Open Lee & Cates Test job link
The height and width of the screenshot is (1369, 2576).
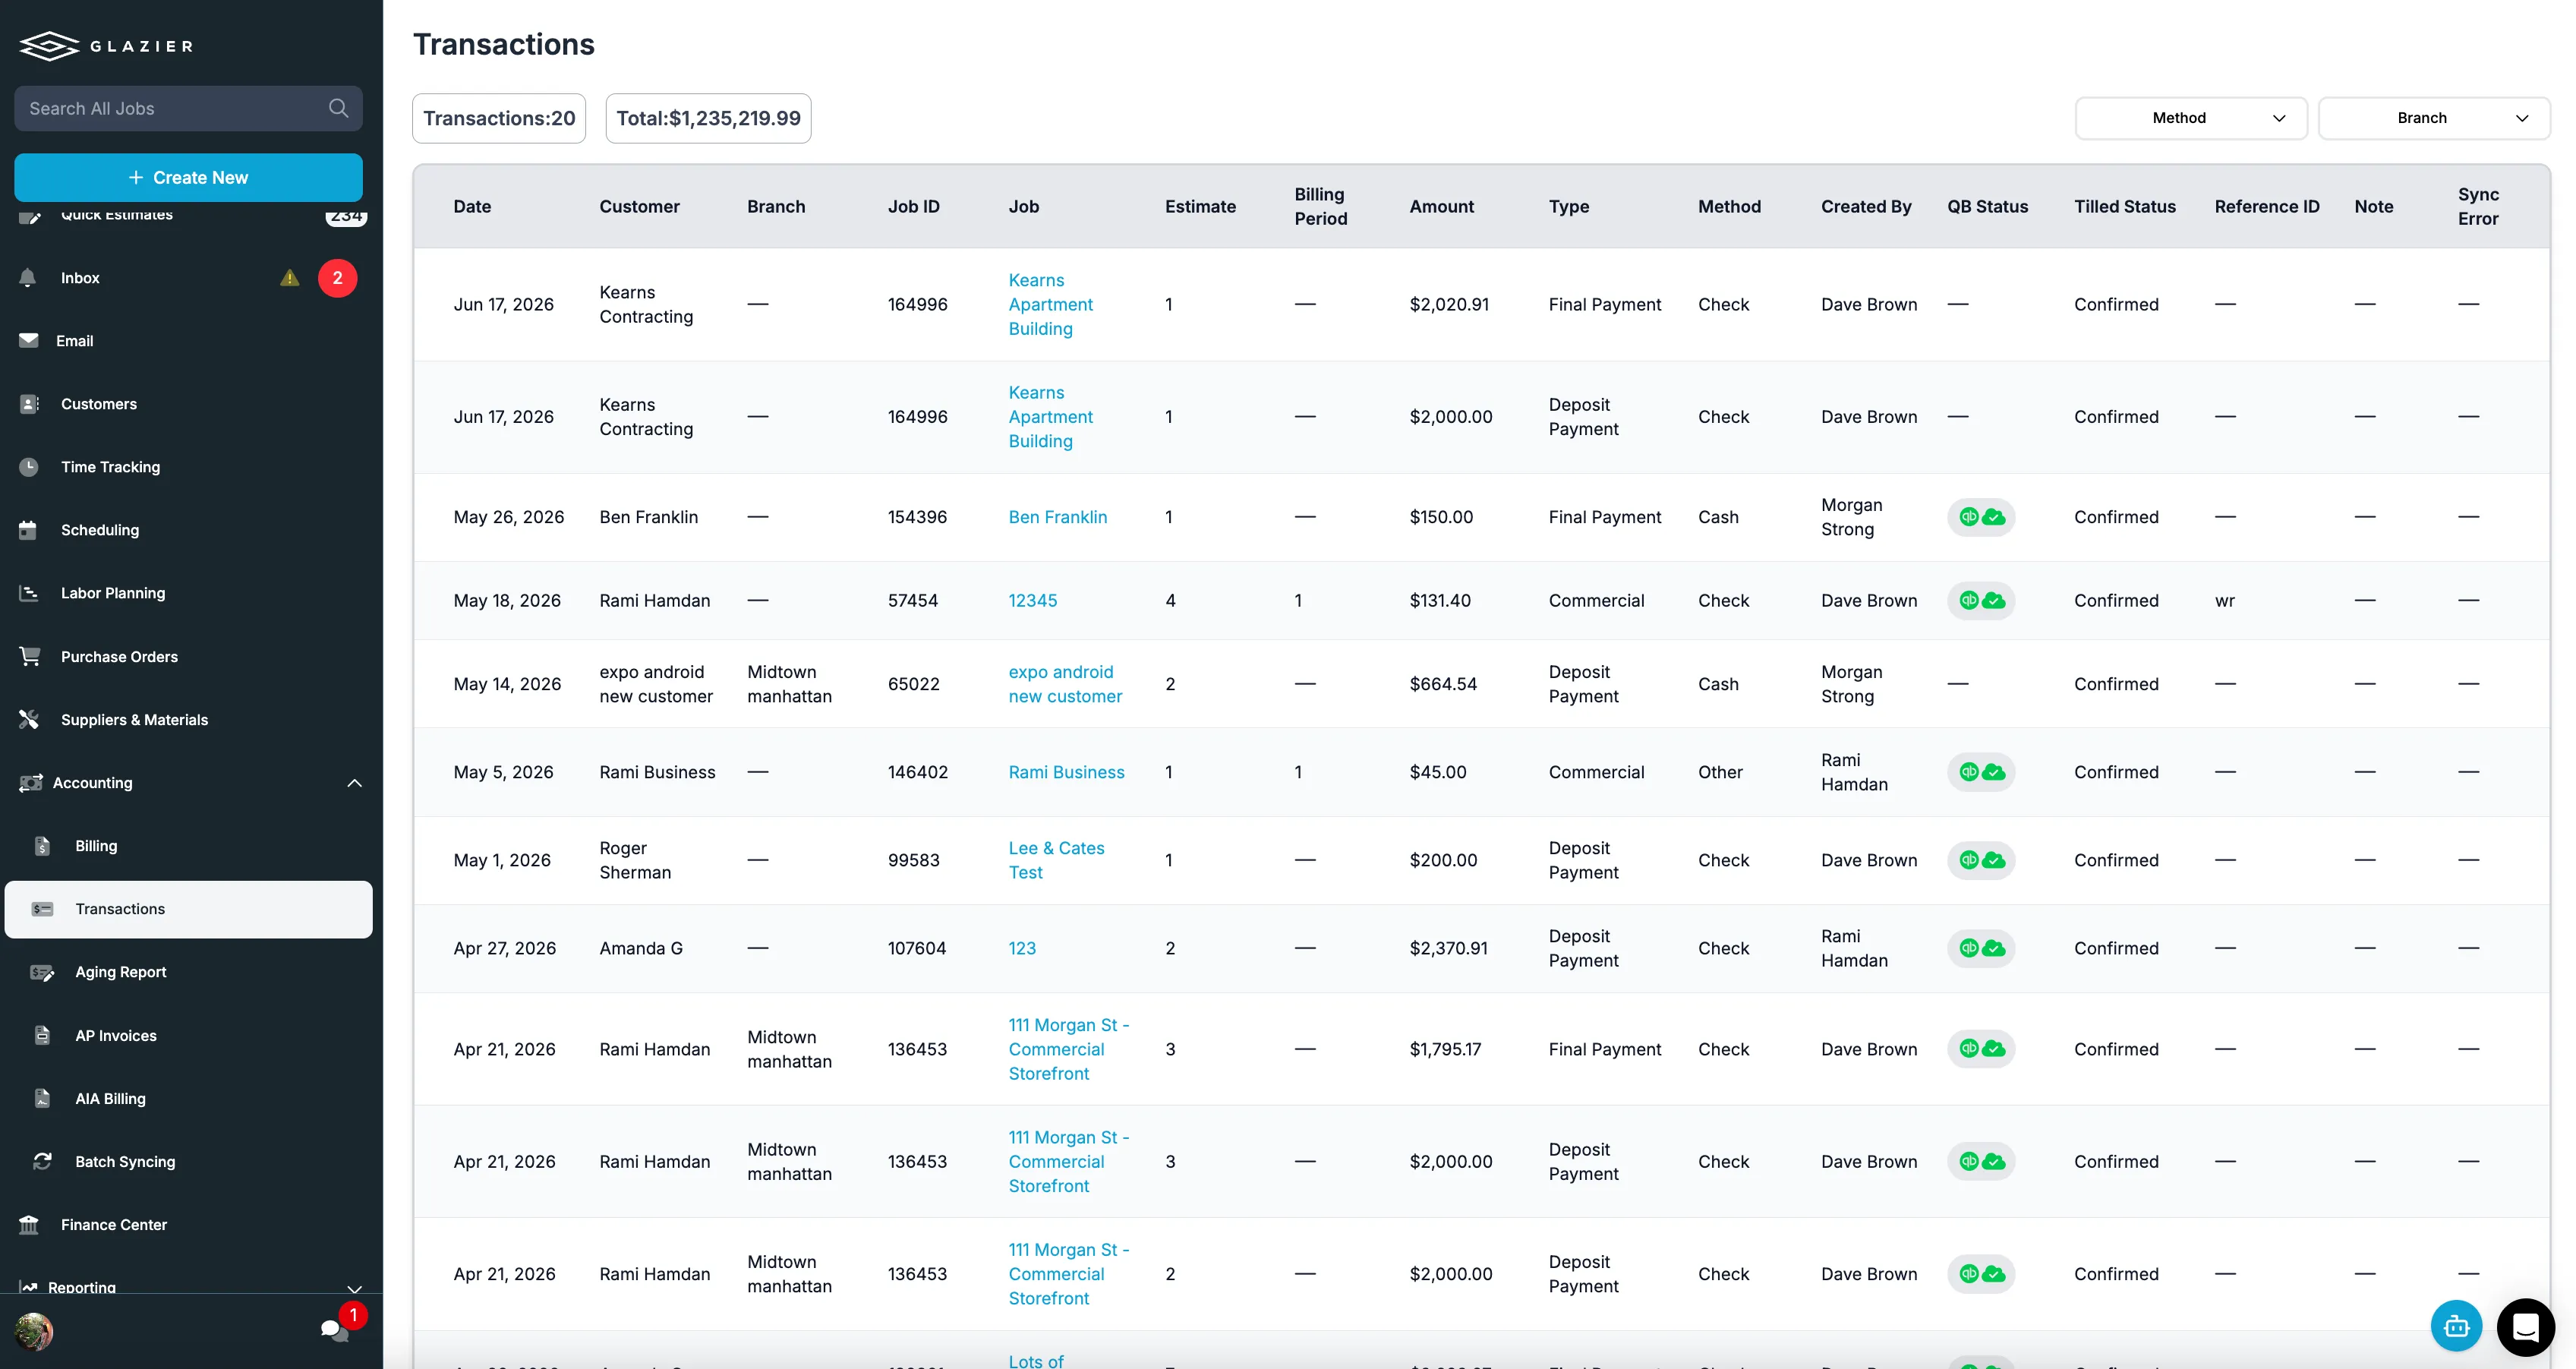[1056, 860]
